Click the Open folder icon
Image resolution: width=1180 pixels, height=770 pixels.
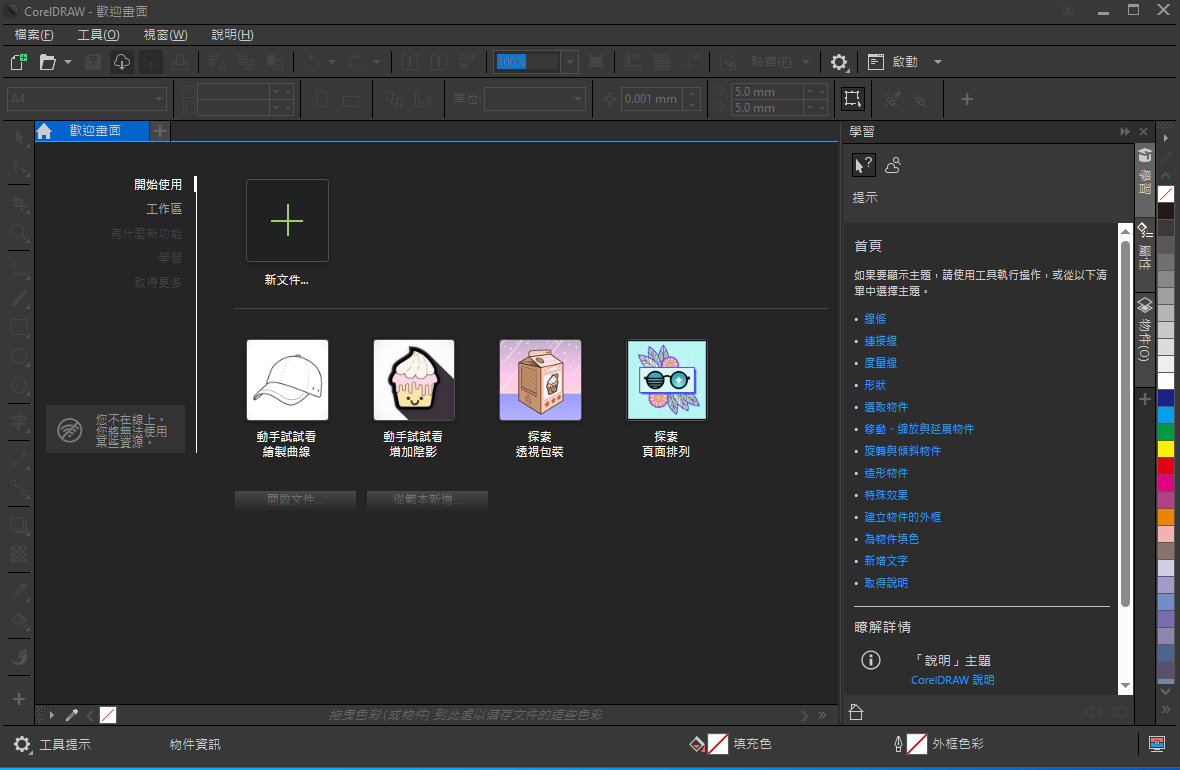point(47,62)
